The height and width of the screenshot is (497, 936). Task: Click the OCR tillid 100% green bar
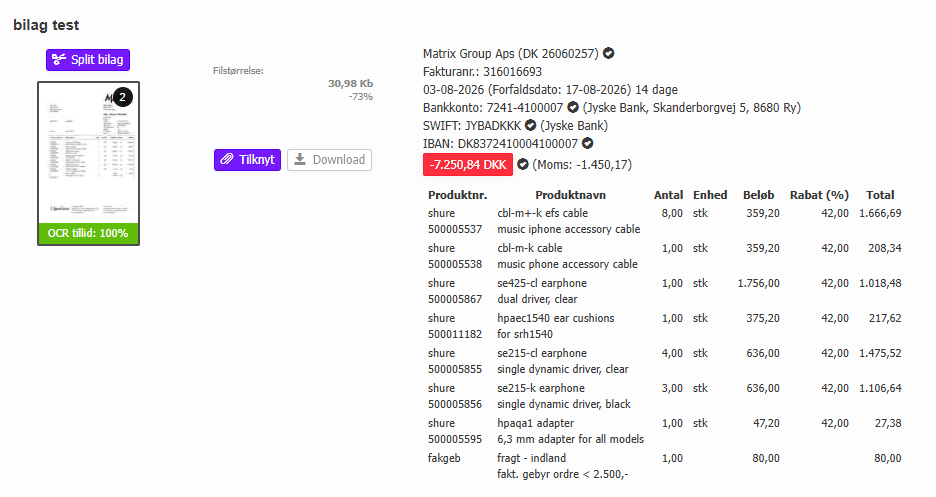pyautogui.click(x=88, y=233)
